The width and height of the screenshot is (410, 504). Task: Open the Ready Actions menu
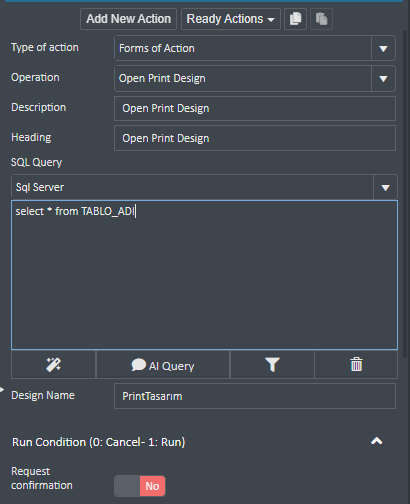click(231, 19)
